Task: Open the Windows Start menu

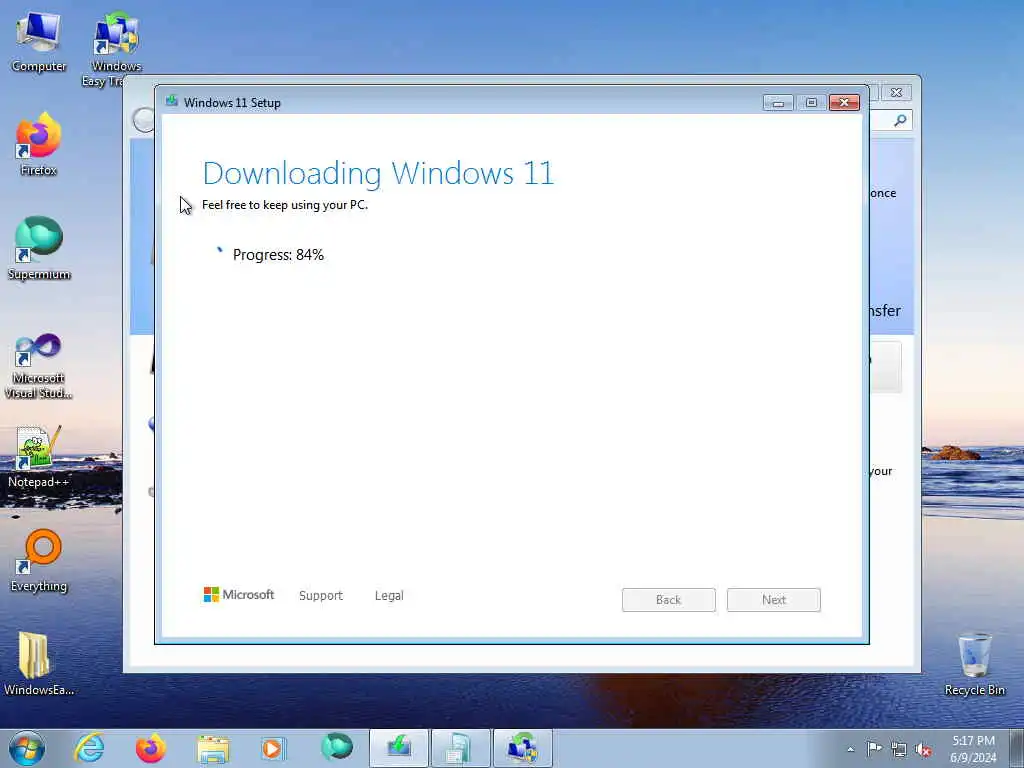Action: [27, 748]
